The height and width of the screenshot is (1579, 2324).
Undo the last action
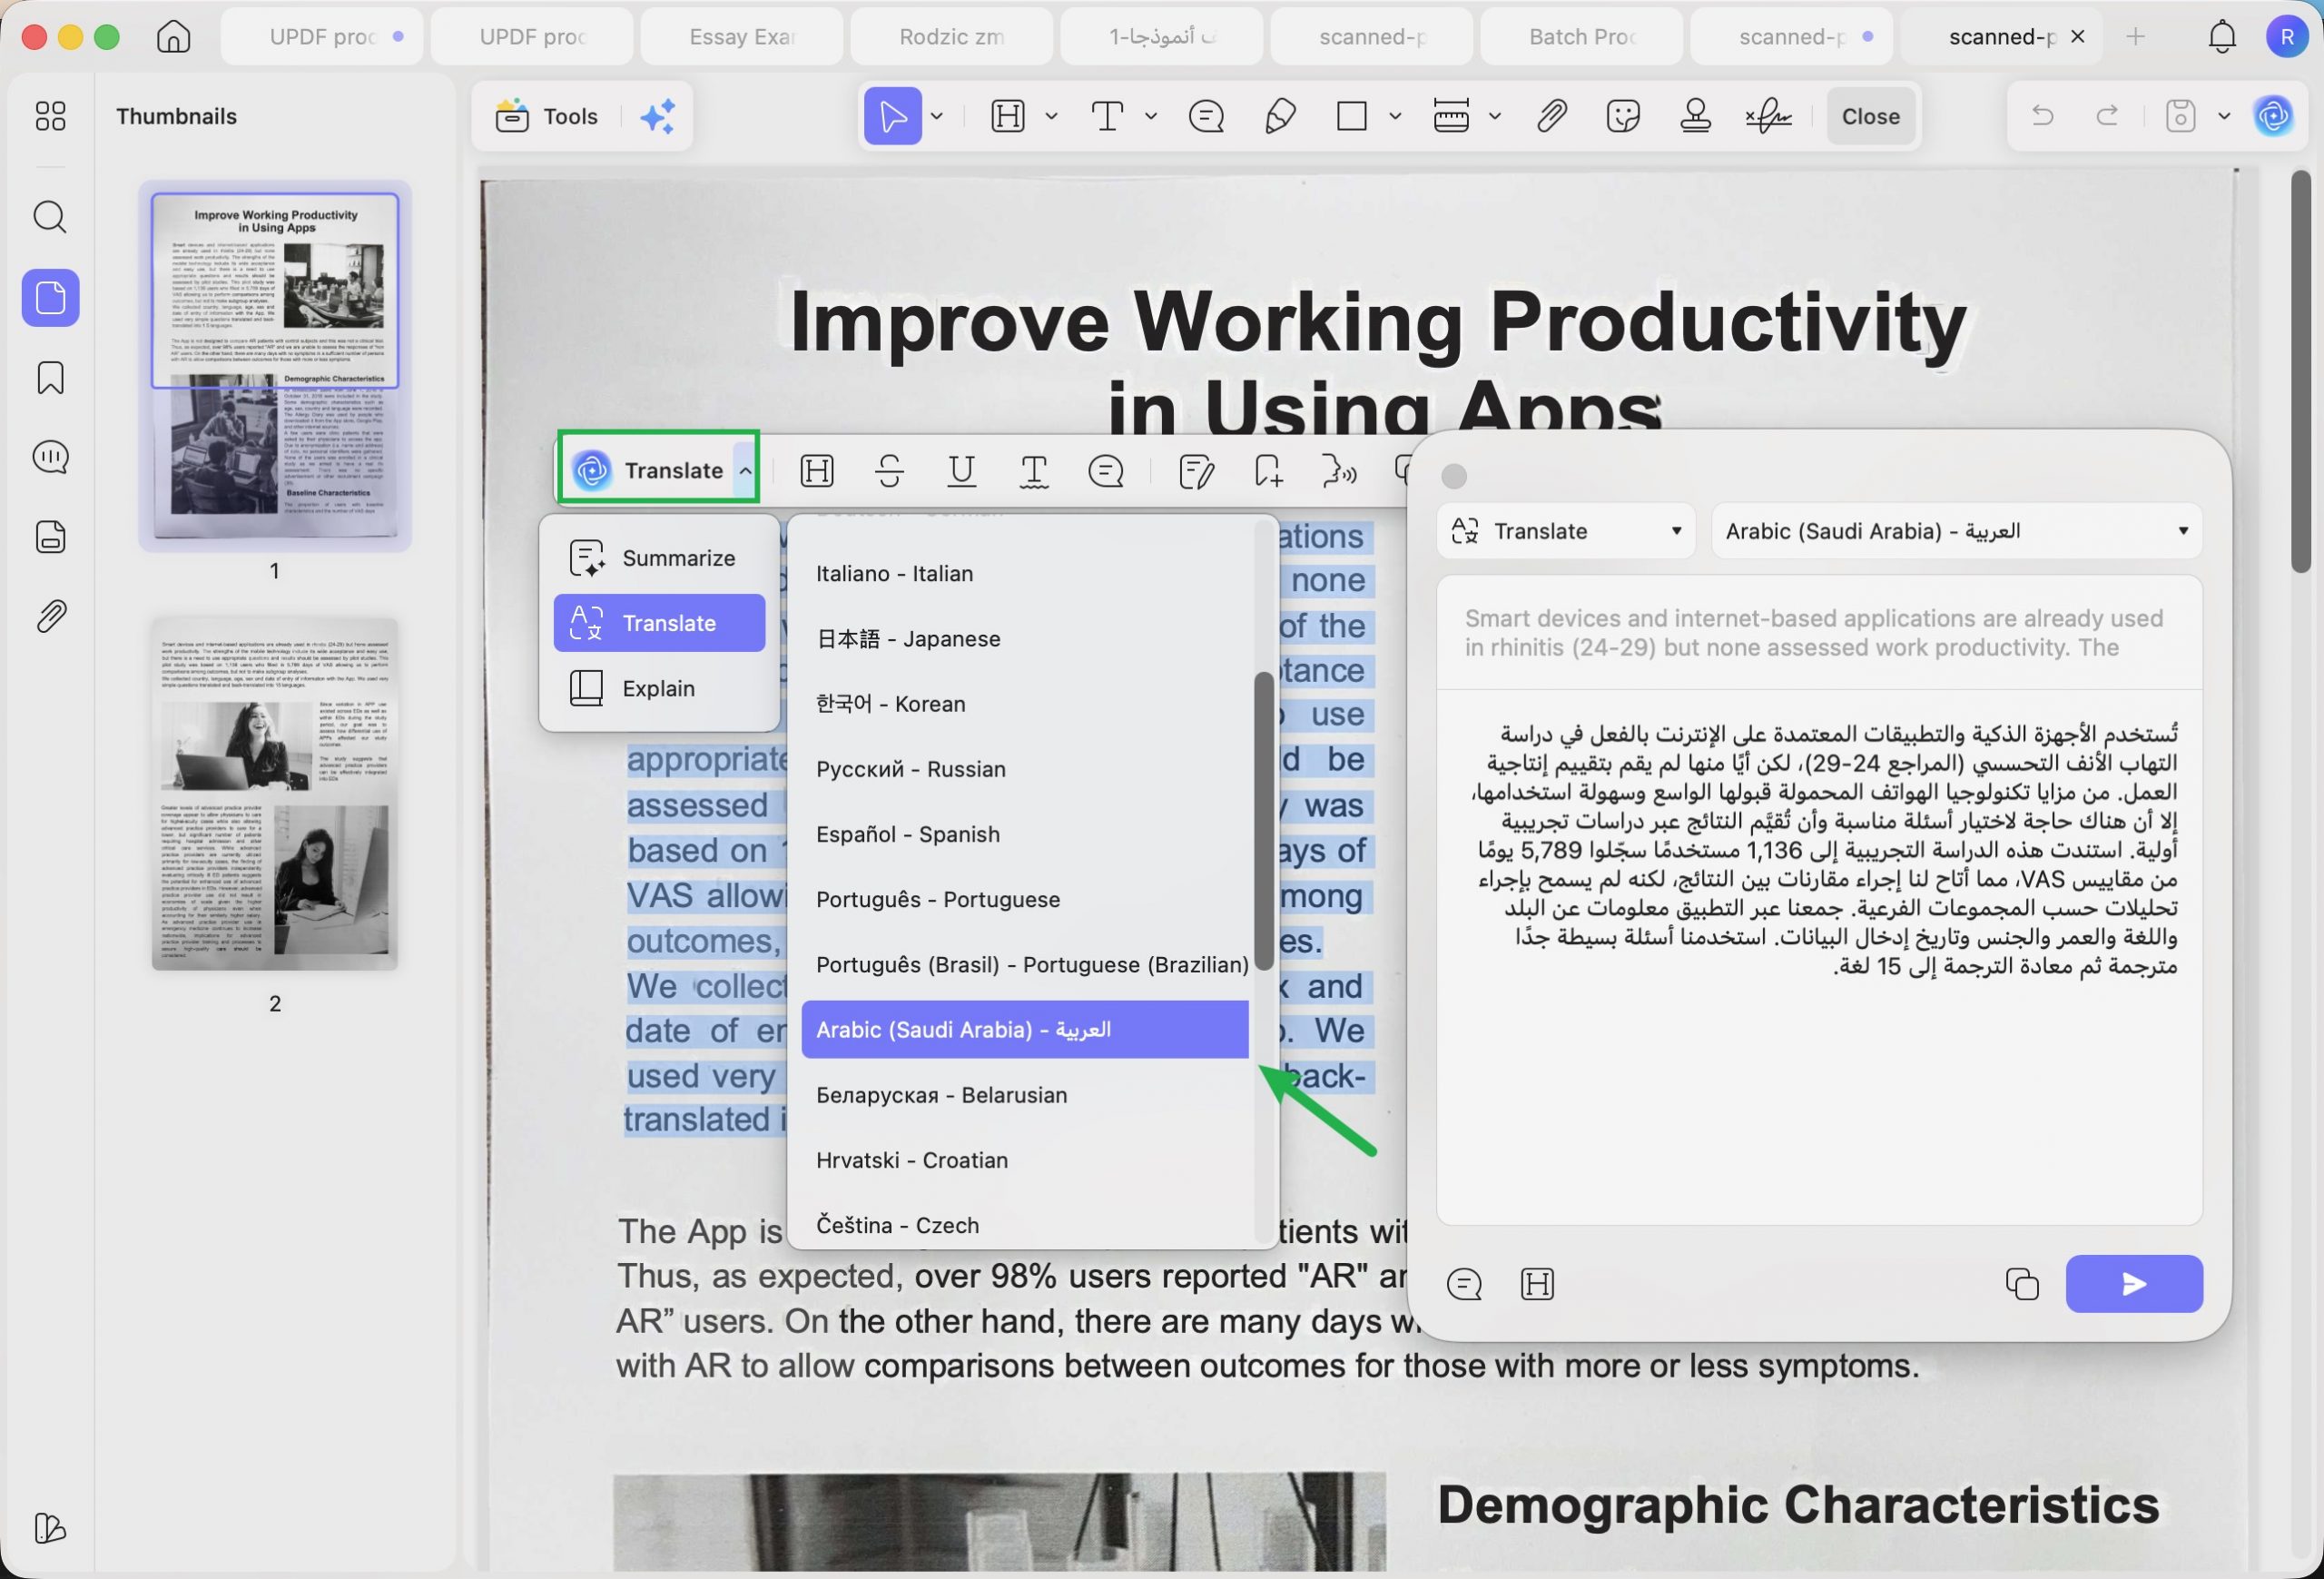[x=2043, y=116]
